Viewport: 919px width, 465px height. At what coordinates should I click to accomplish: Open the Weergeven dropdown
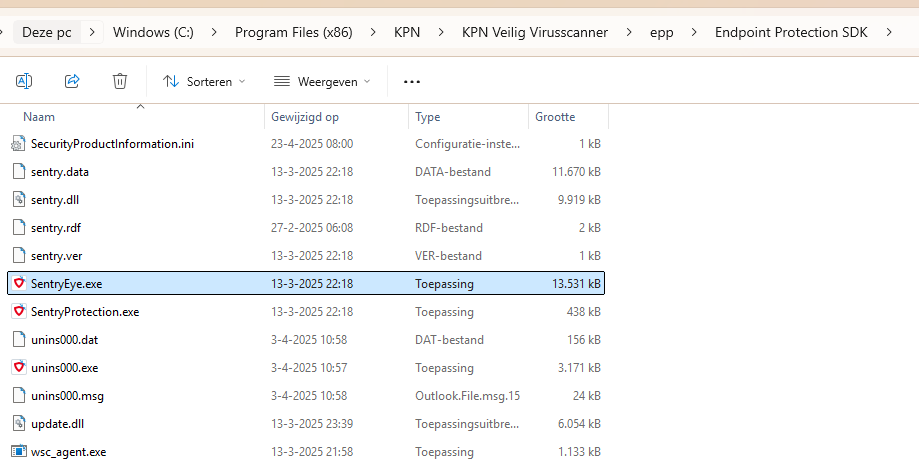point(322,82)
